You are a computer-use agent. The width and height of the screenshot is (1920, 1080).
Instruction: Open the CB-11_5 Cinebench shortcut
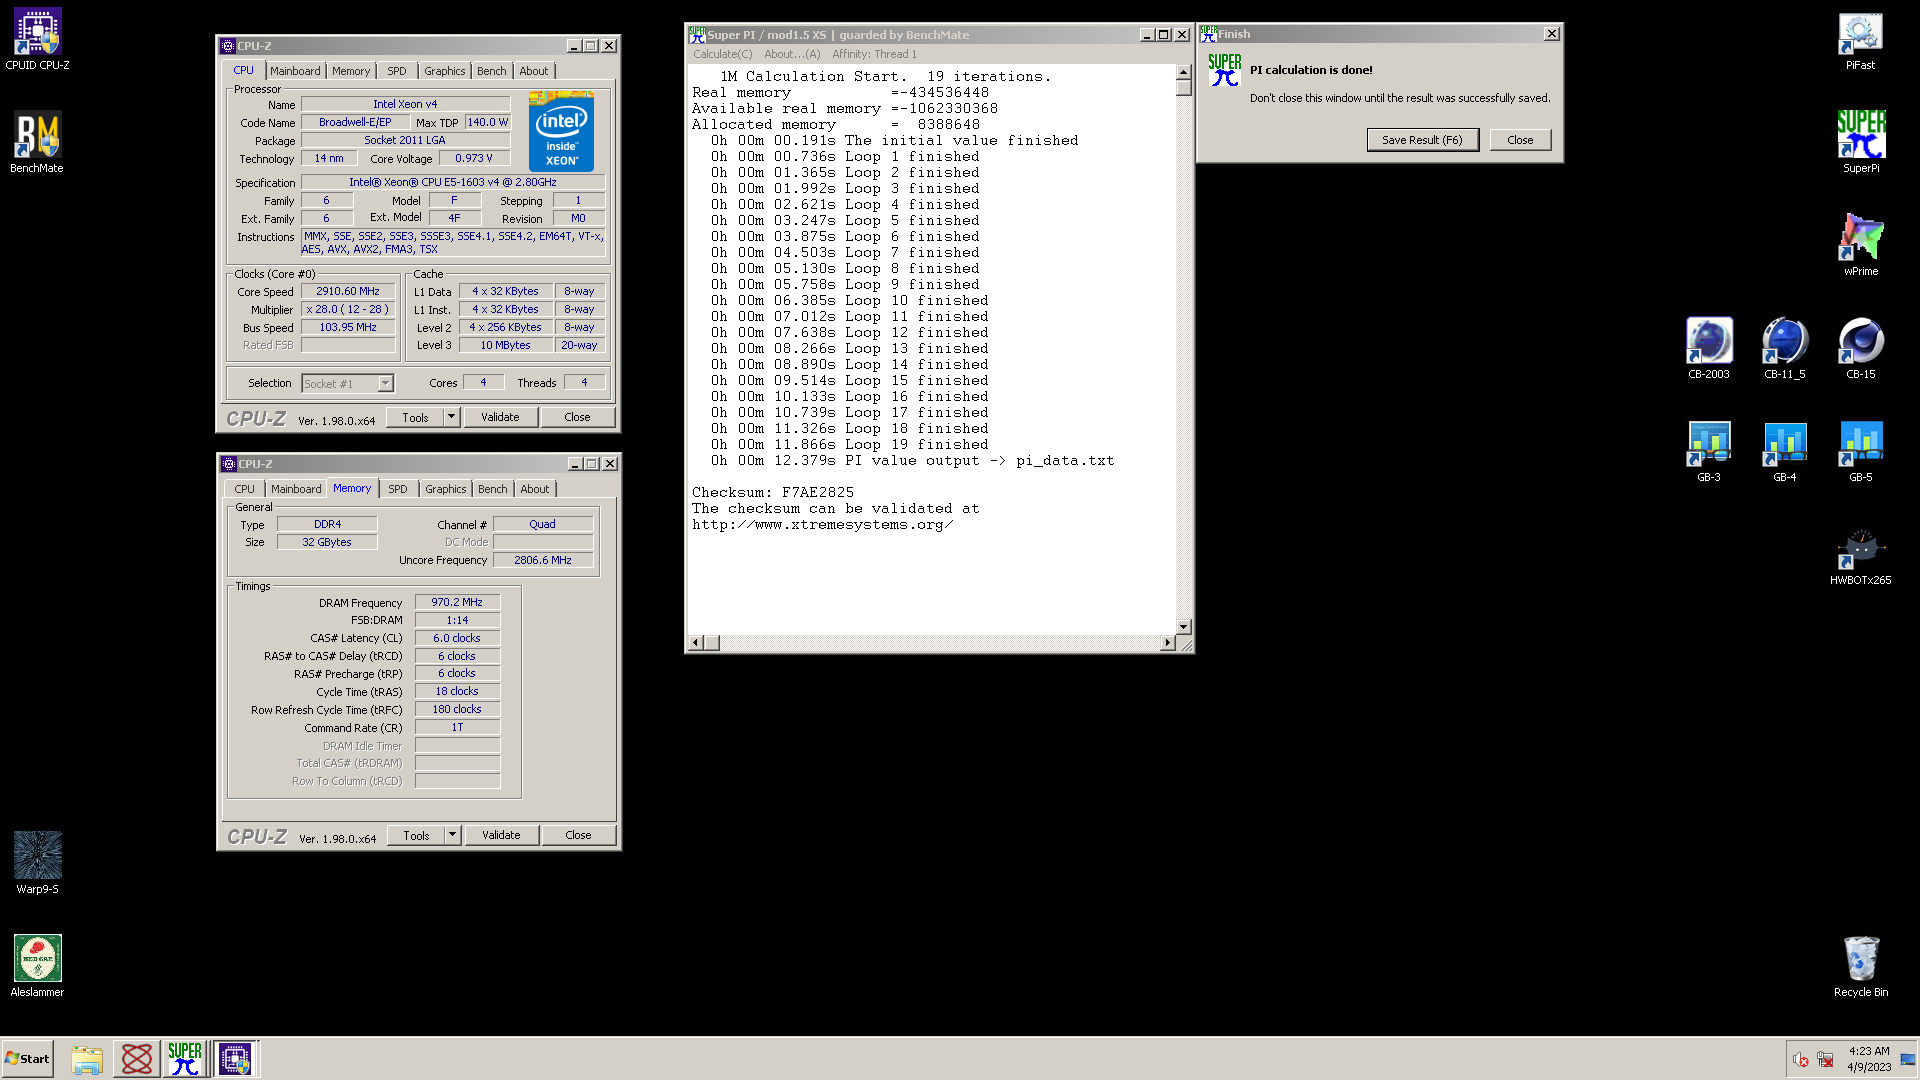pyautogui.click(x=1784, y=348)
